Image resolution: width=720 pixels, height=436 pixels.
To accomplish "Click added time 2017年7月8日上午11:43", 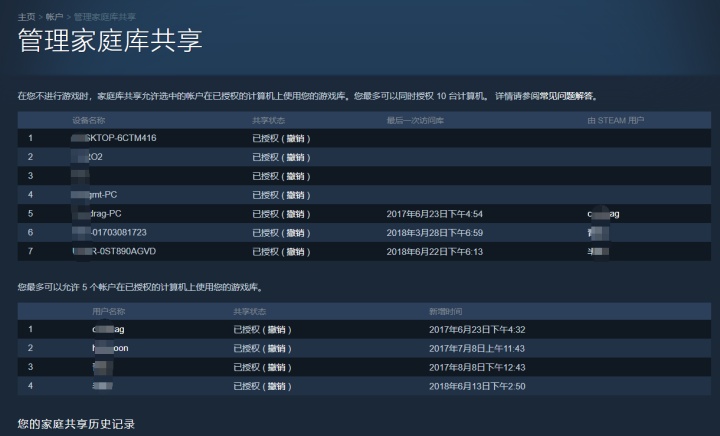I will [x=477, y=348].
